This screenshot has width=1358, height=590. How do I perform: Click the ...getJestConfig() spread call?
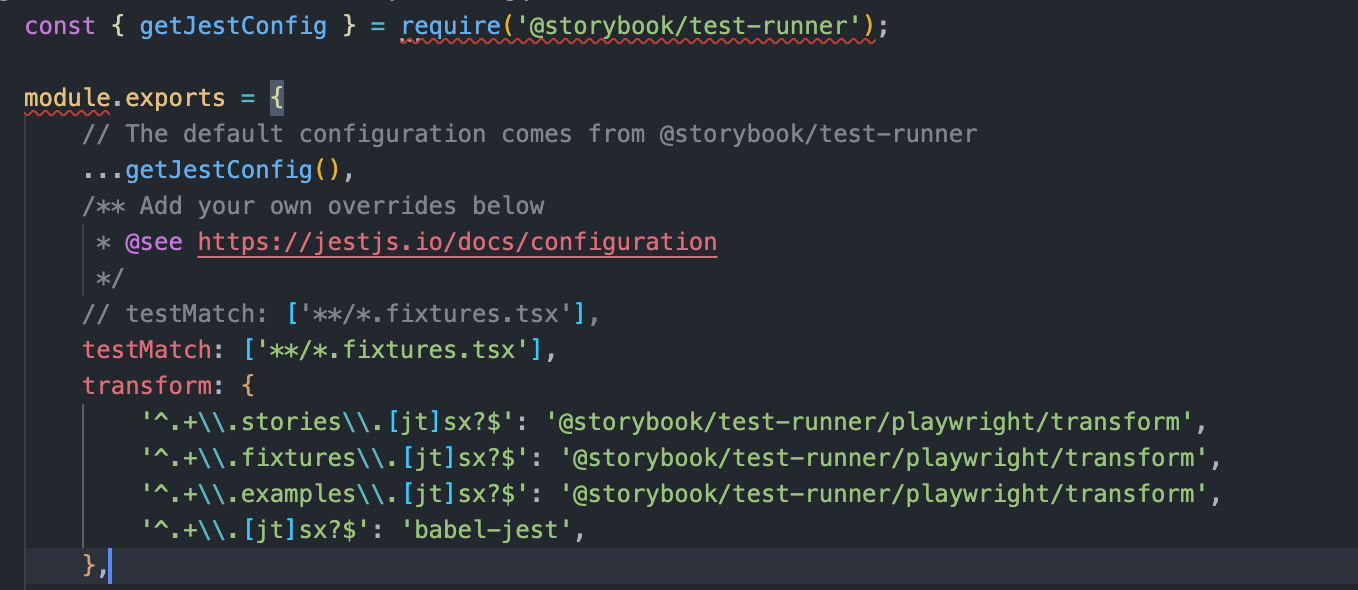click(219, 170)
